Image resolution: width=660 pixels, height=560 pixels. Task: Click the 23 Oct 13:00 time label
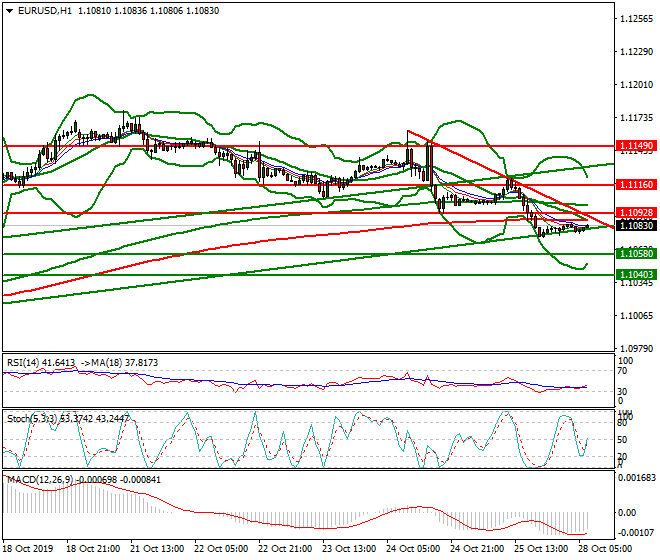[x=349, y=549]
